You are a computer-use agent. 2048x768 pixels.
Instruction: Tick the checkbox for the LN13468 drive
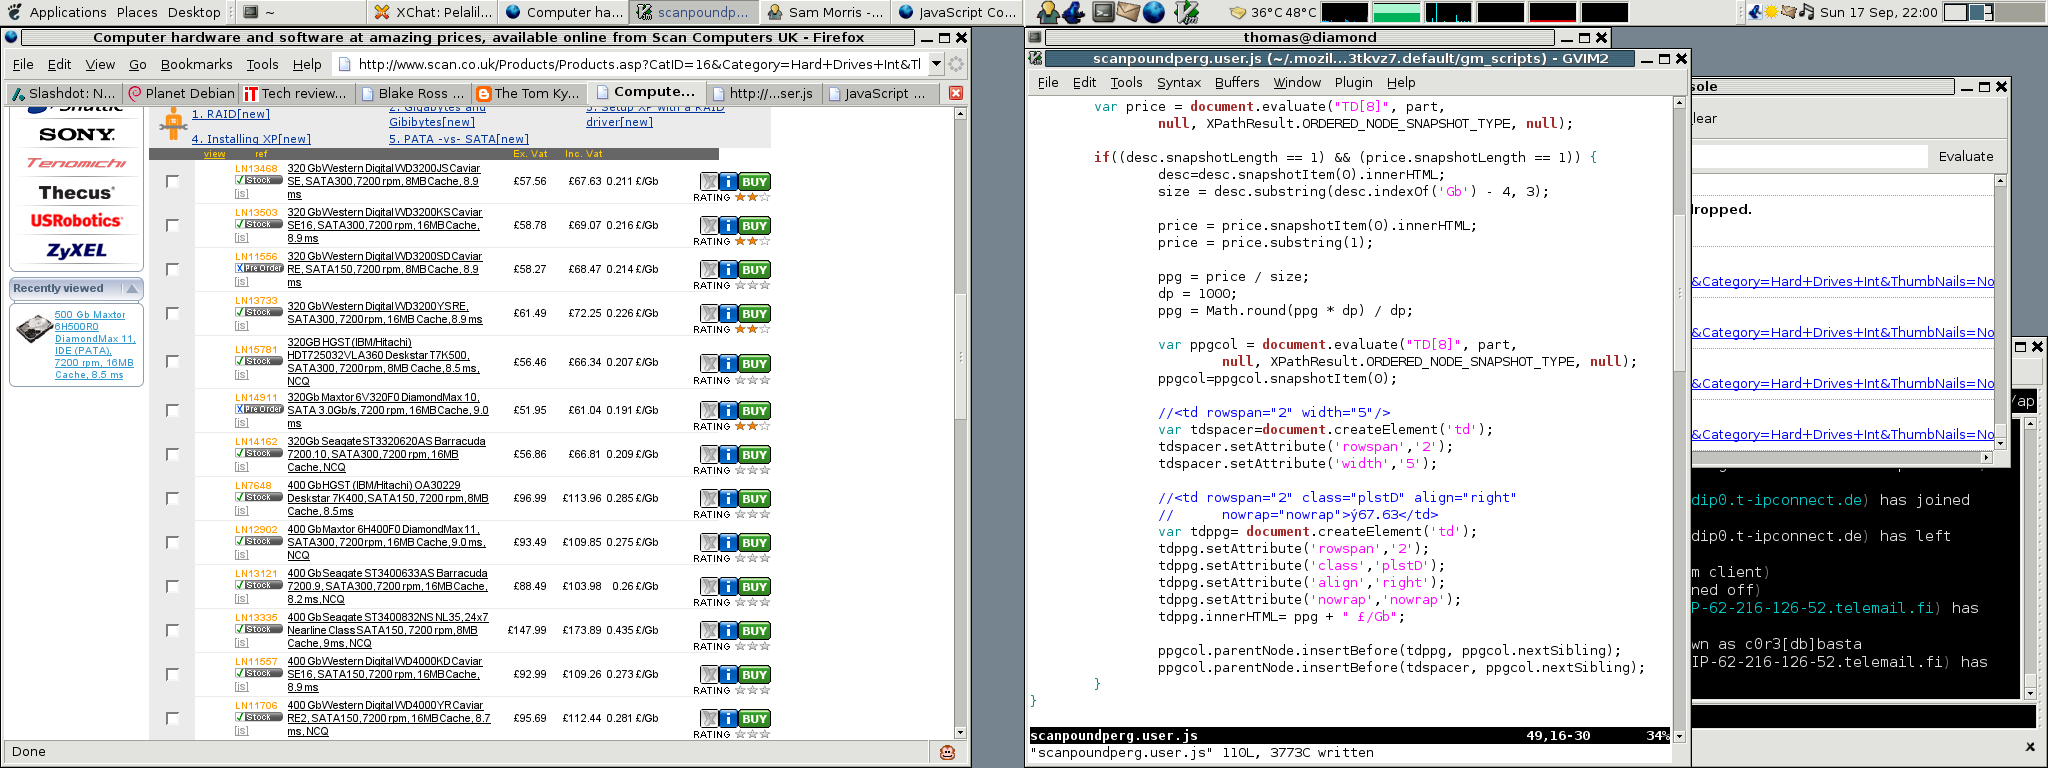tap(172, 181)
